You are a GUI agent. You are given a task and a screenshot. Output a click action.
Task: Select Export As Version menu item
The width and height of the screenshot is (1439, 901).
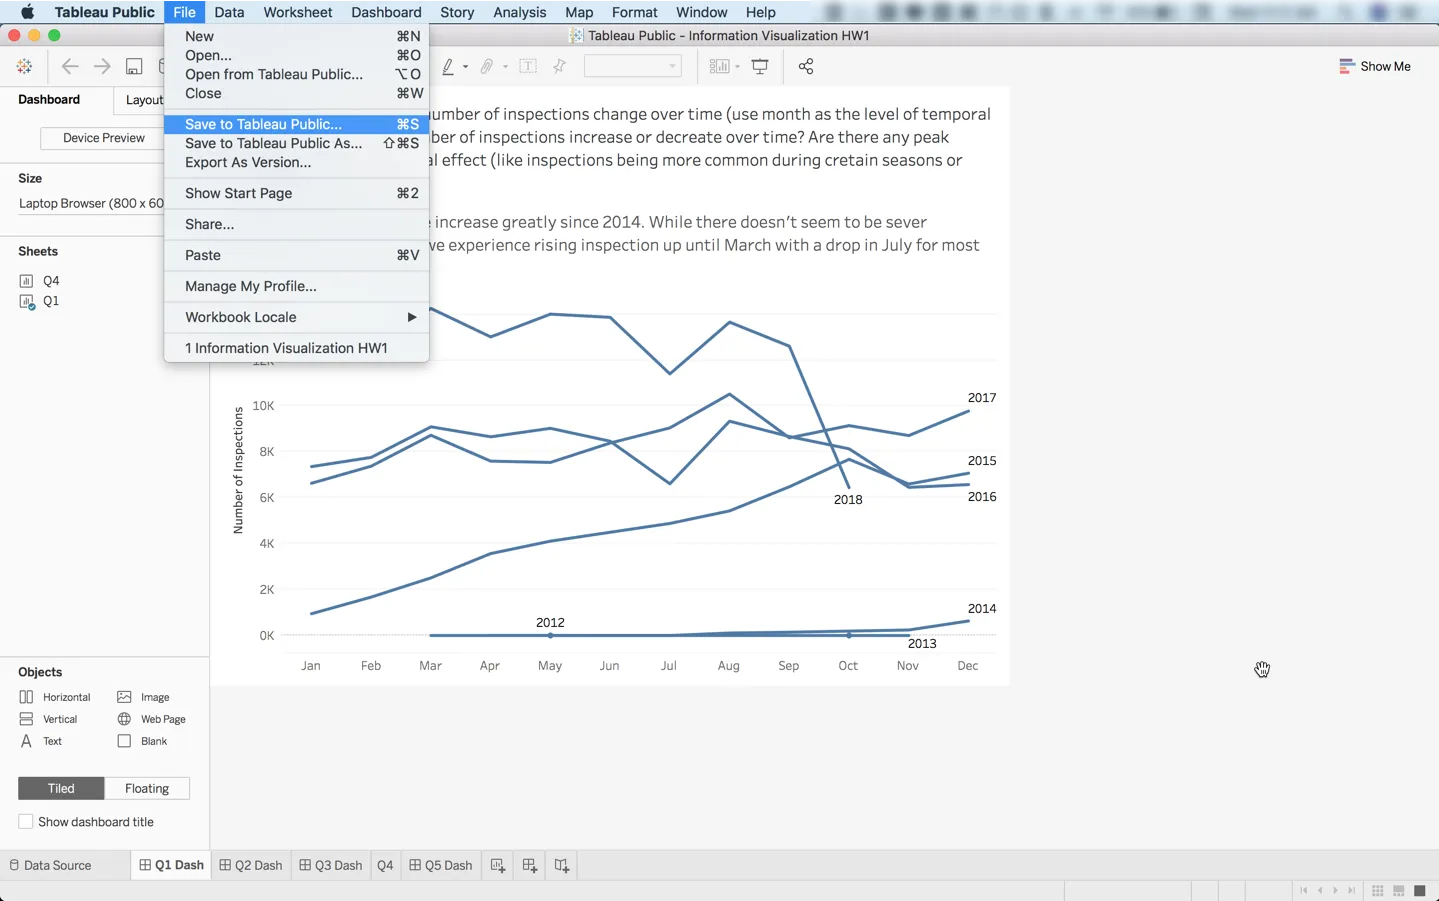tap(296, 162)
